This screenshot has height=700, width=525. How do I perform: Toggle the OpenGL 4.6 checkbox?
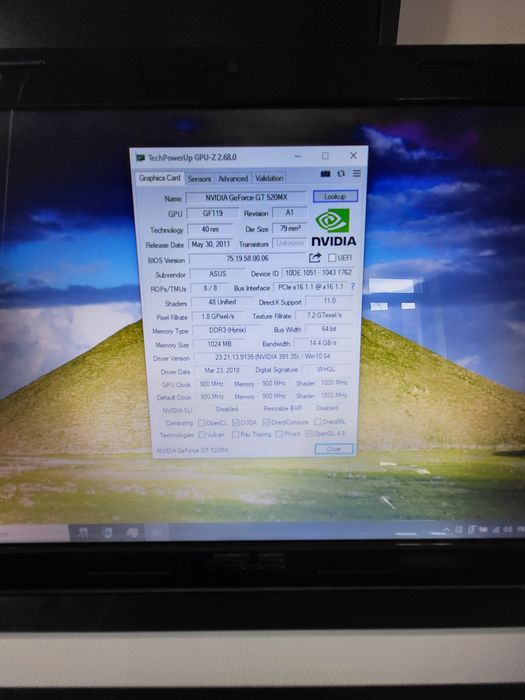pos(308,433)
